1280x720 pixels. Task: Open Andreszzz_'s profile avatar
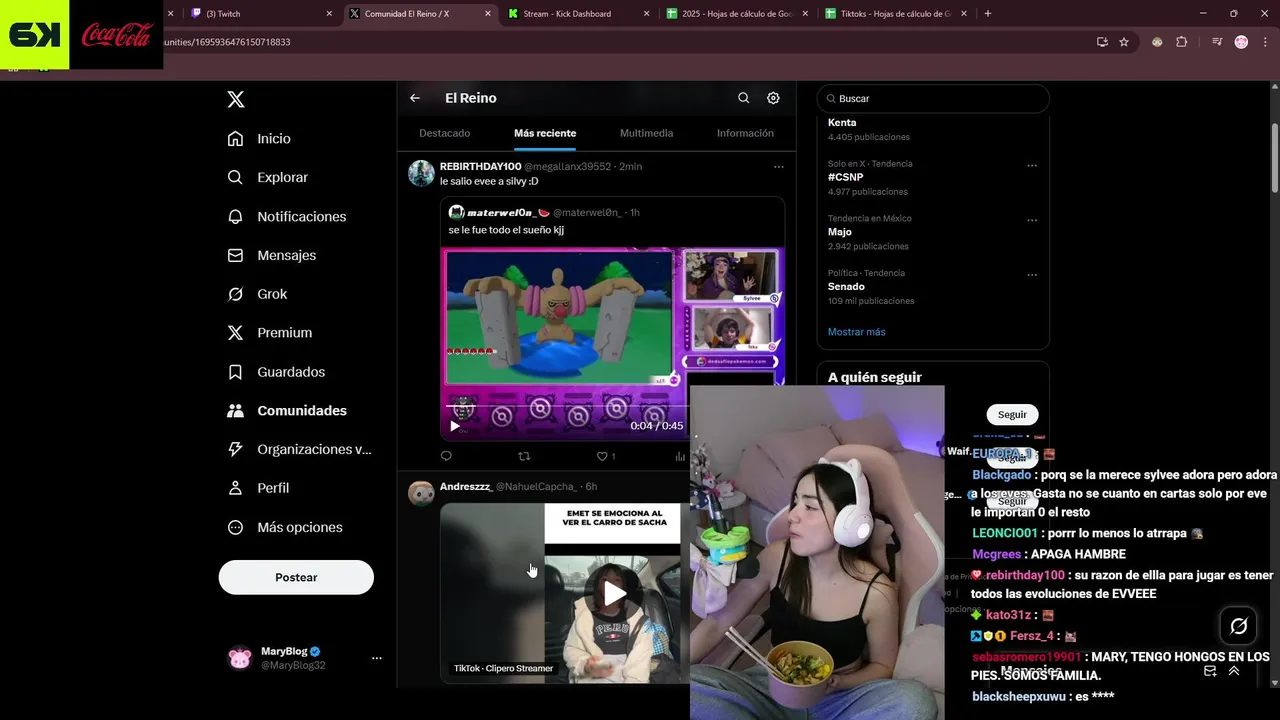(x=421, y=493)
